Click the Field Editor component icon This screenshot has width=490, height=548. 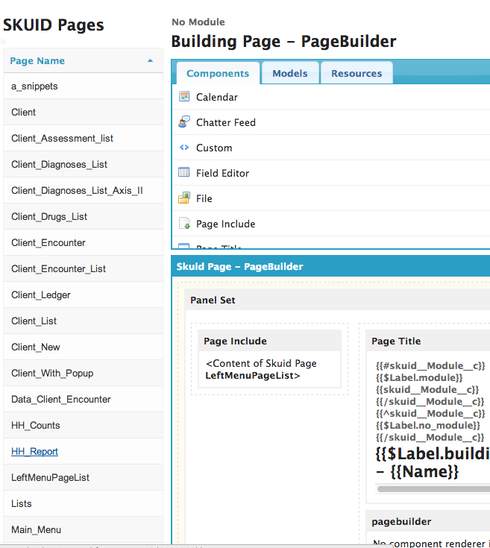pyautogui.click(x=184, y=173)
